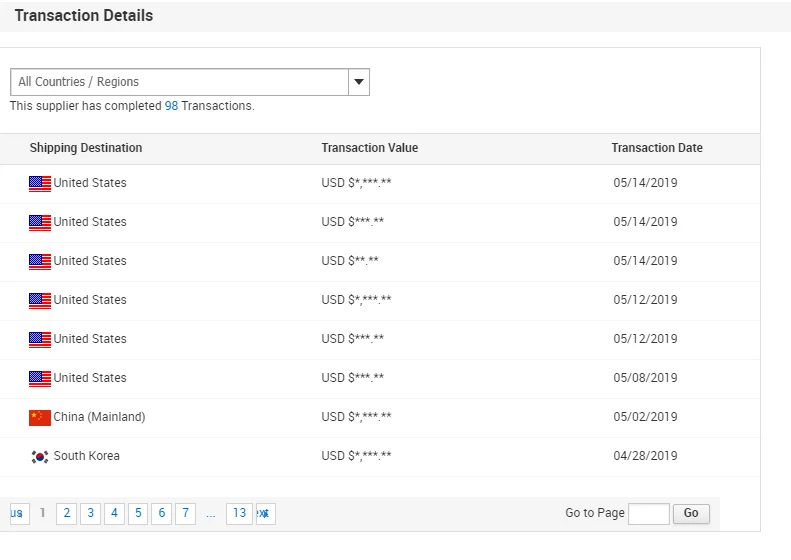Click the South Korea flag icon

pos(40,456)
